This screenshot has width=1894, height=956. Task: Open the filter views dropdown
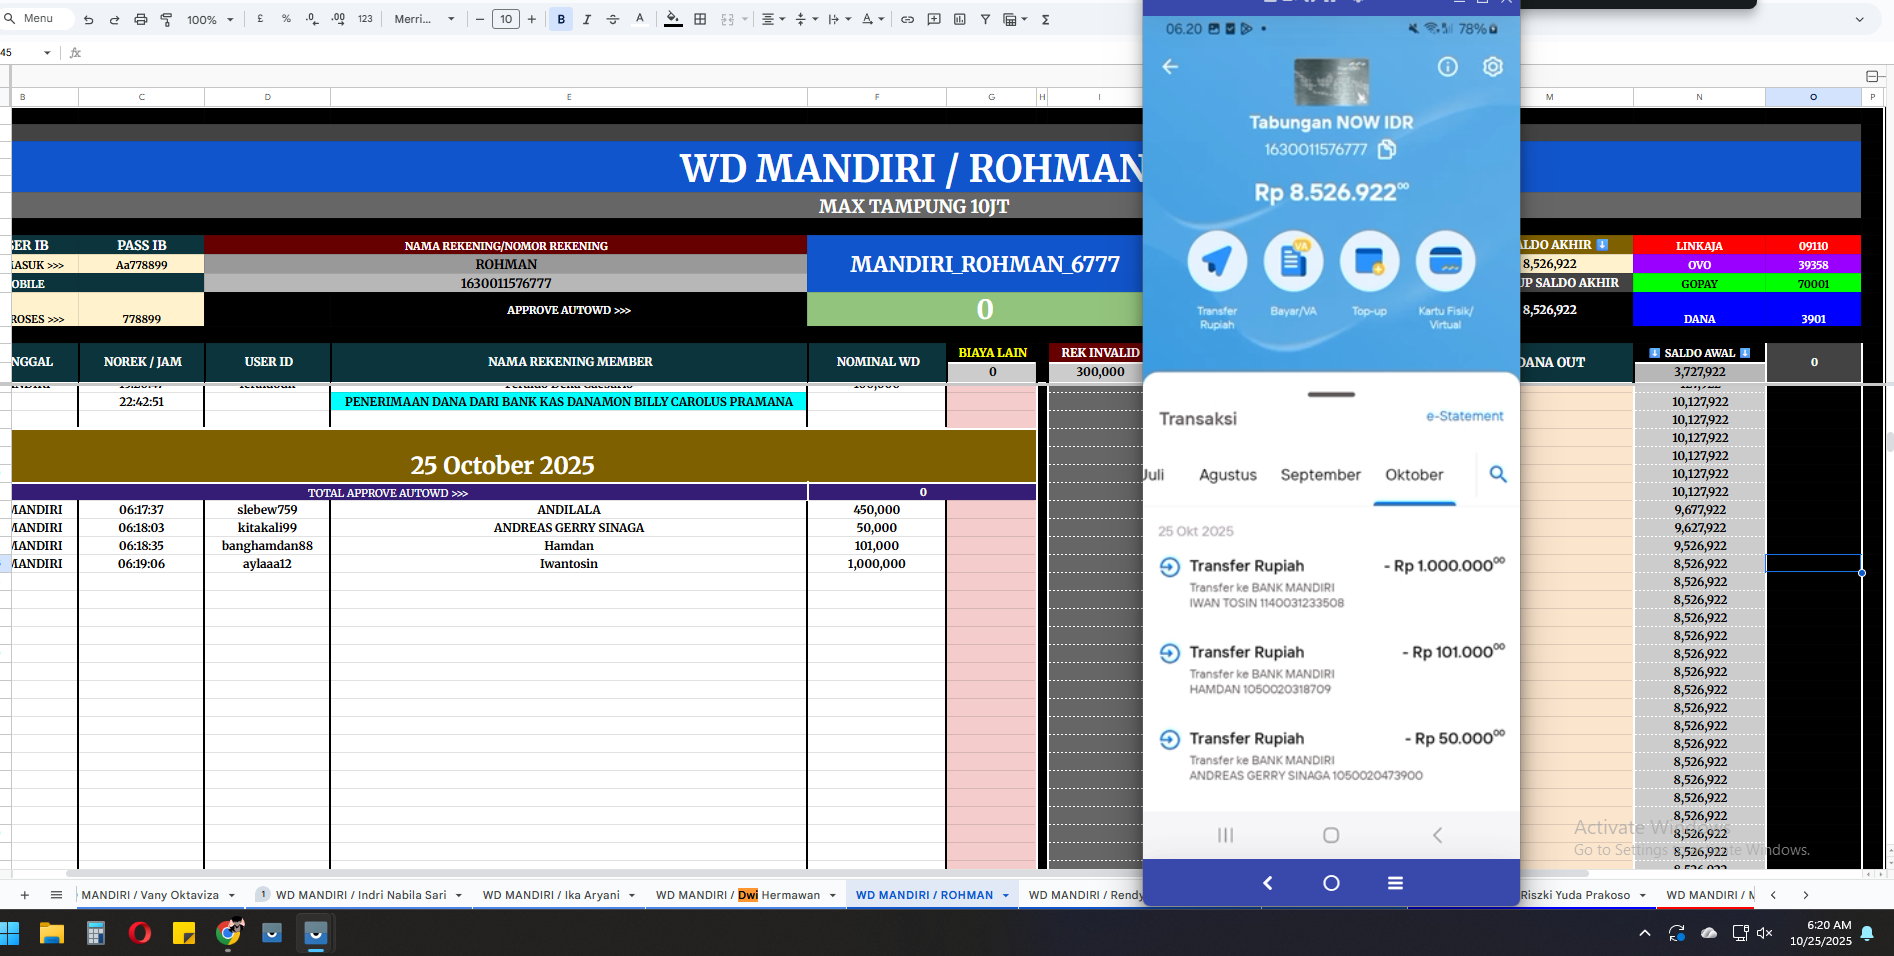[x=1015, y=19]
